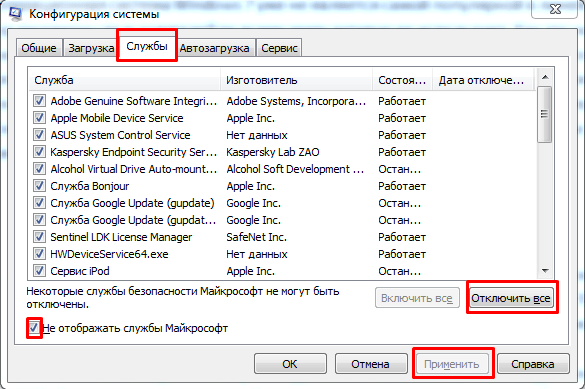Switch to the Общие tab
This screenshot has height=389, width=585.
[39, 48]
